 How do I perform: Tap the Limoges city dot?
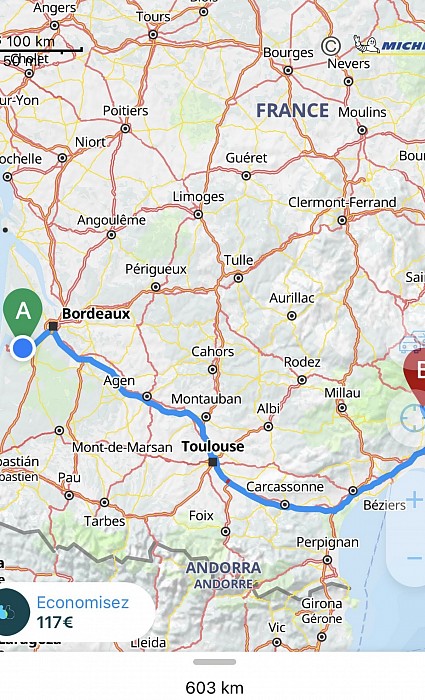[x=198, y=214]
